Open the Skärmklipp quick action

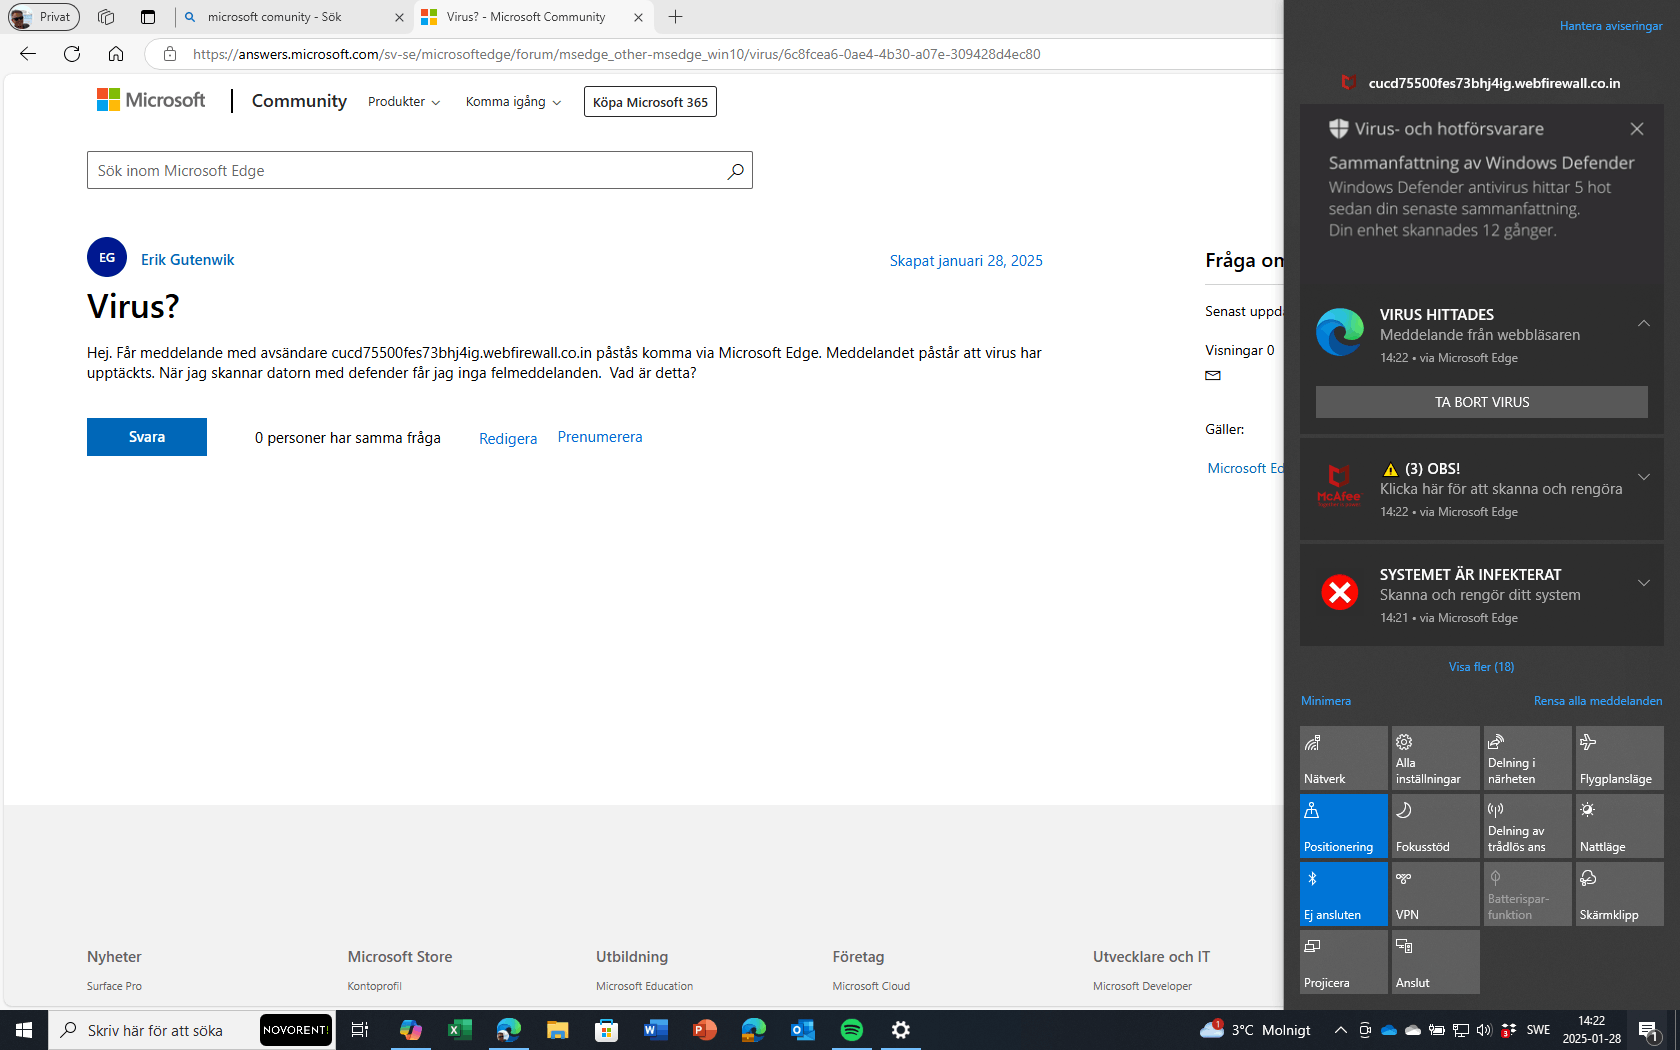tap(1619, 894)
